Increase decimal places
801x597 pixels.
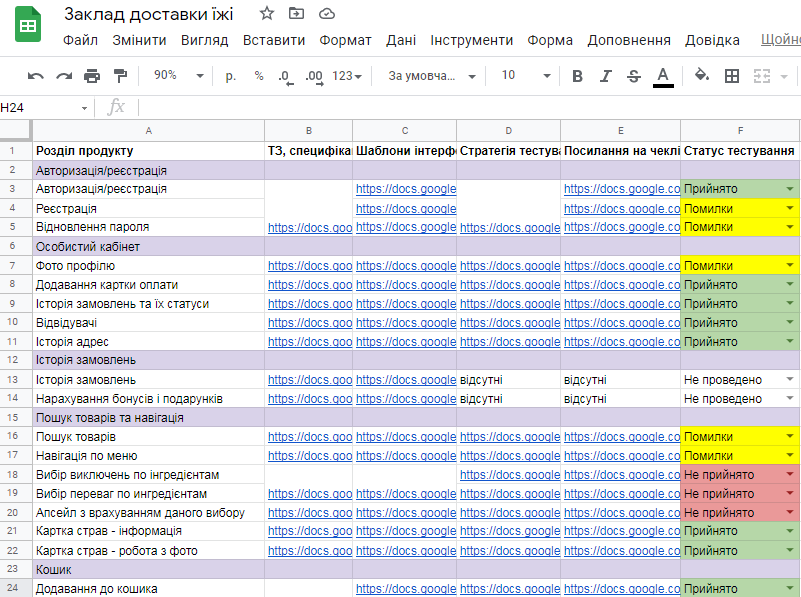(x=314, y=77)
